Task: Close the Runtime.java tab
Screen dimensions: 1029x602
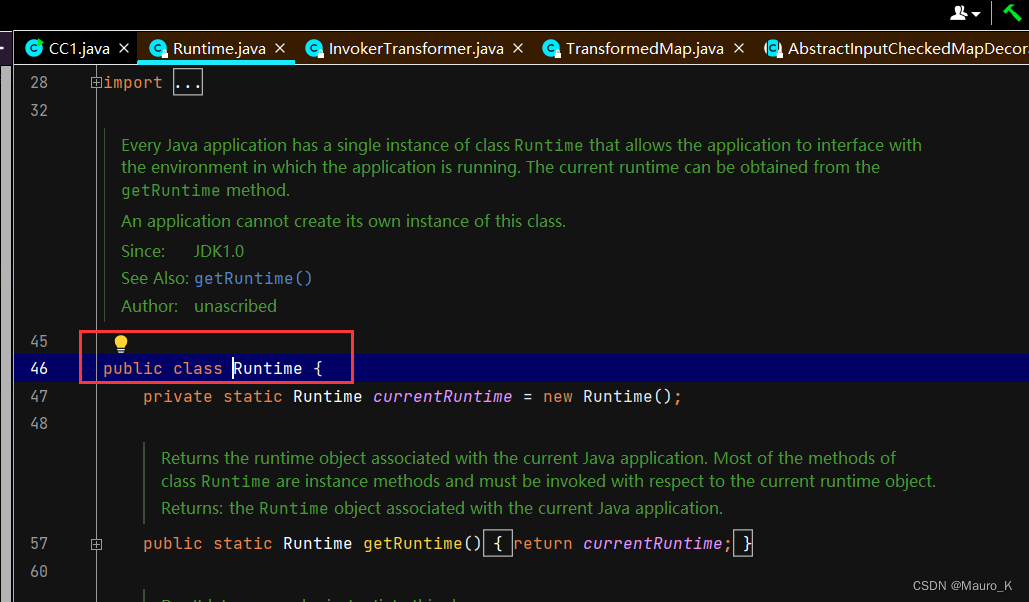Action: tap(280, 49)
